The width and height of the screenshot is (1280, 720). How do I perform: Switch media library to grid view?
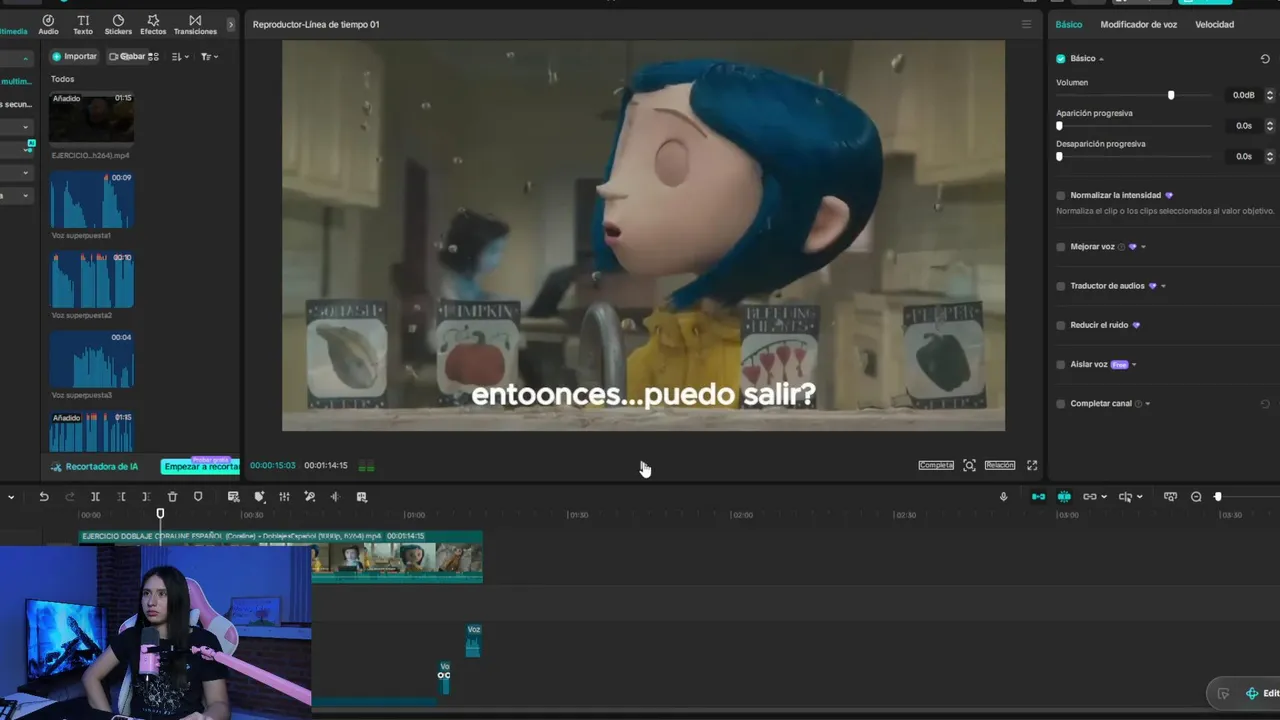pos(153,57)
